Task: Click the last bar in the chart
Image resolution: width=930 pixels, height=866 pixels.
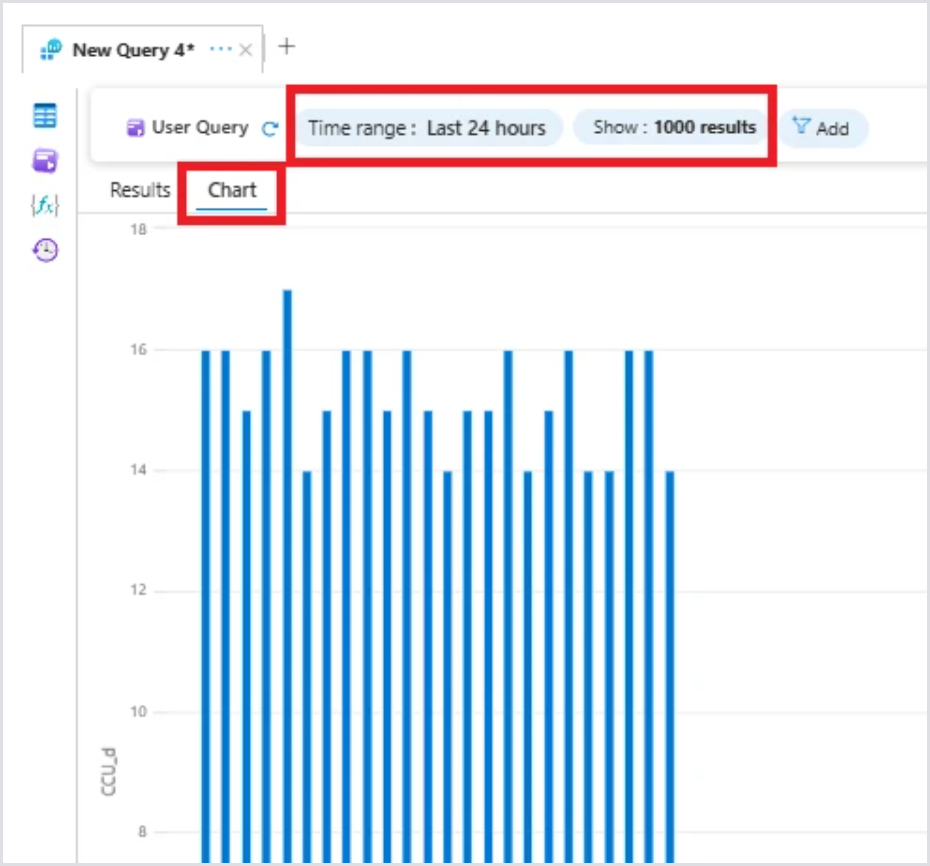Action: 670,660
